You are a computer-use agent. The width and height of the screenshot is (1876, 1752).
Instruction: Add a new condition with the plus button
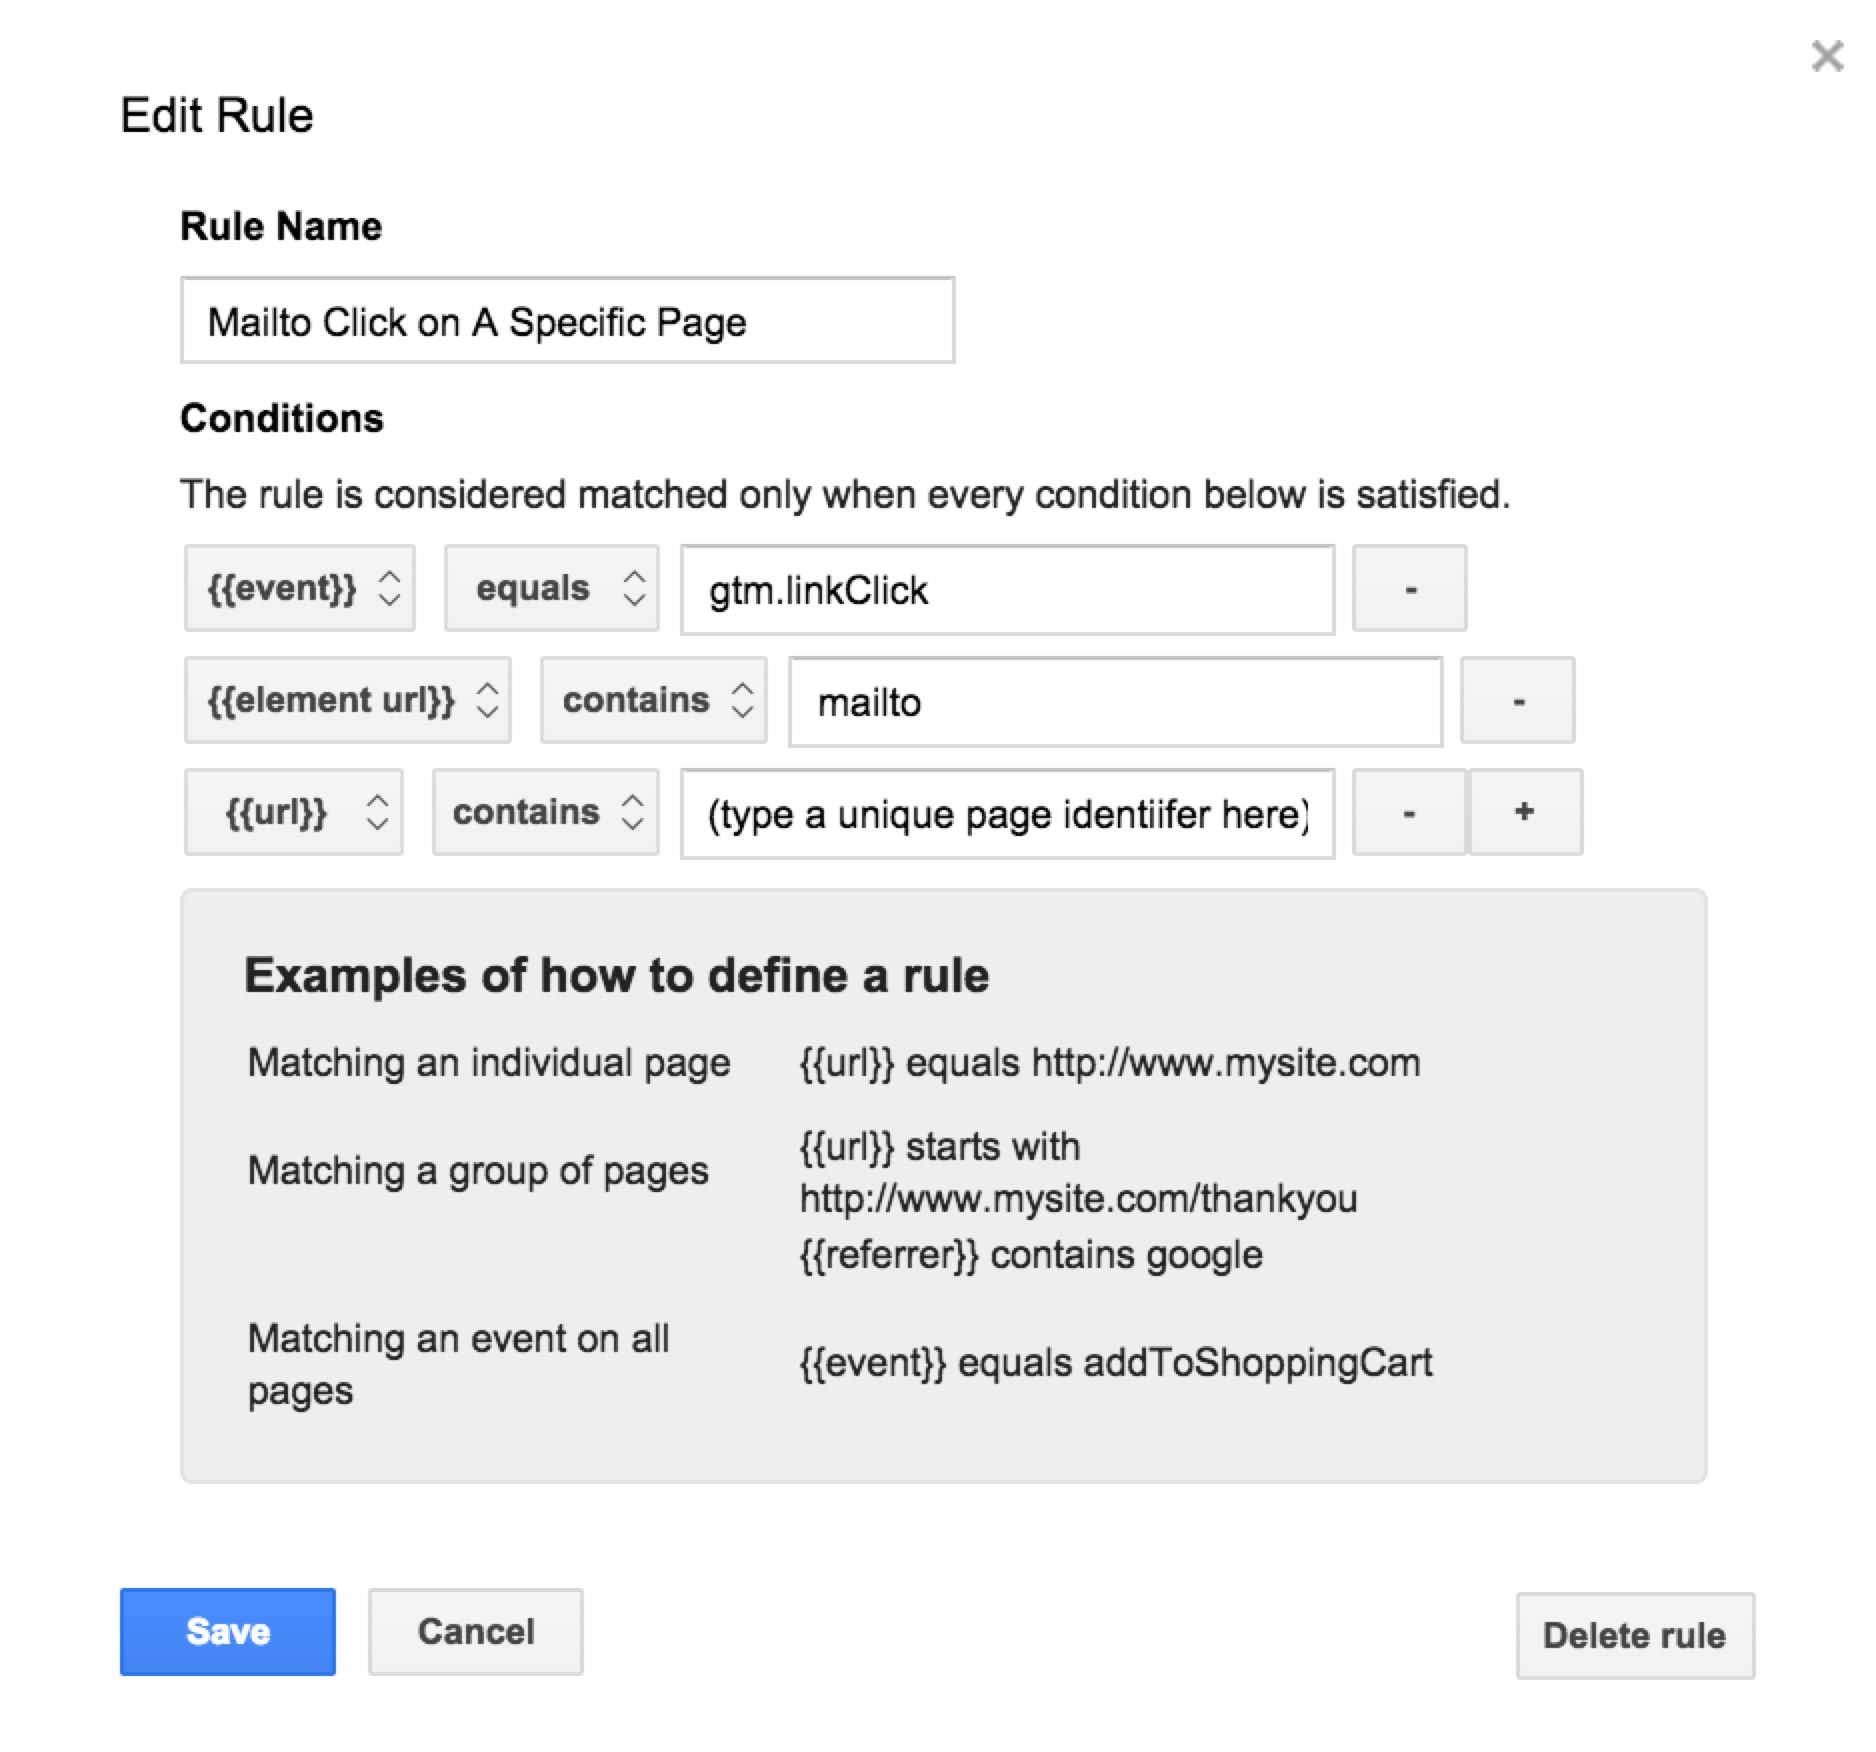(x=1525, y=813)
